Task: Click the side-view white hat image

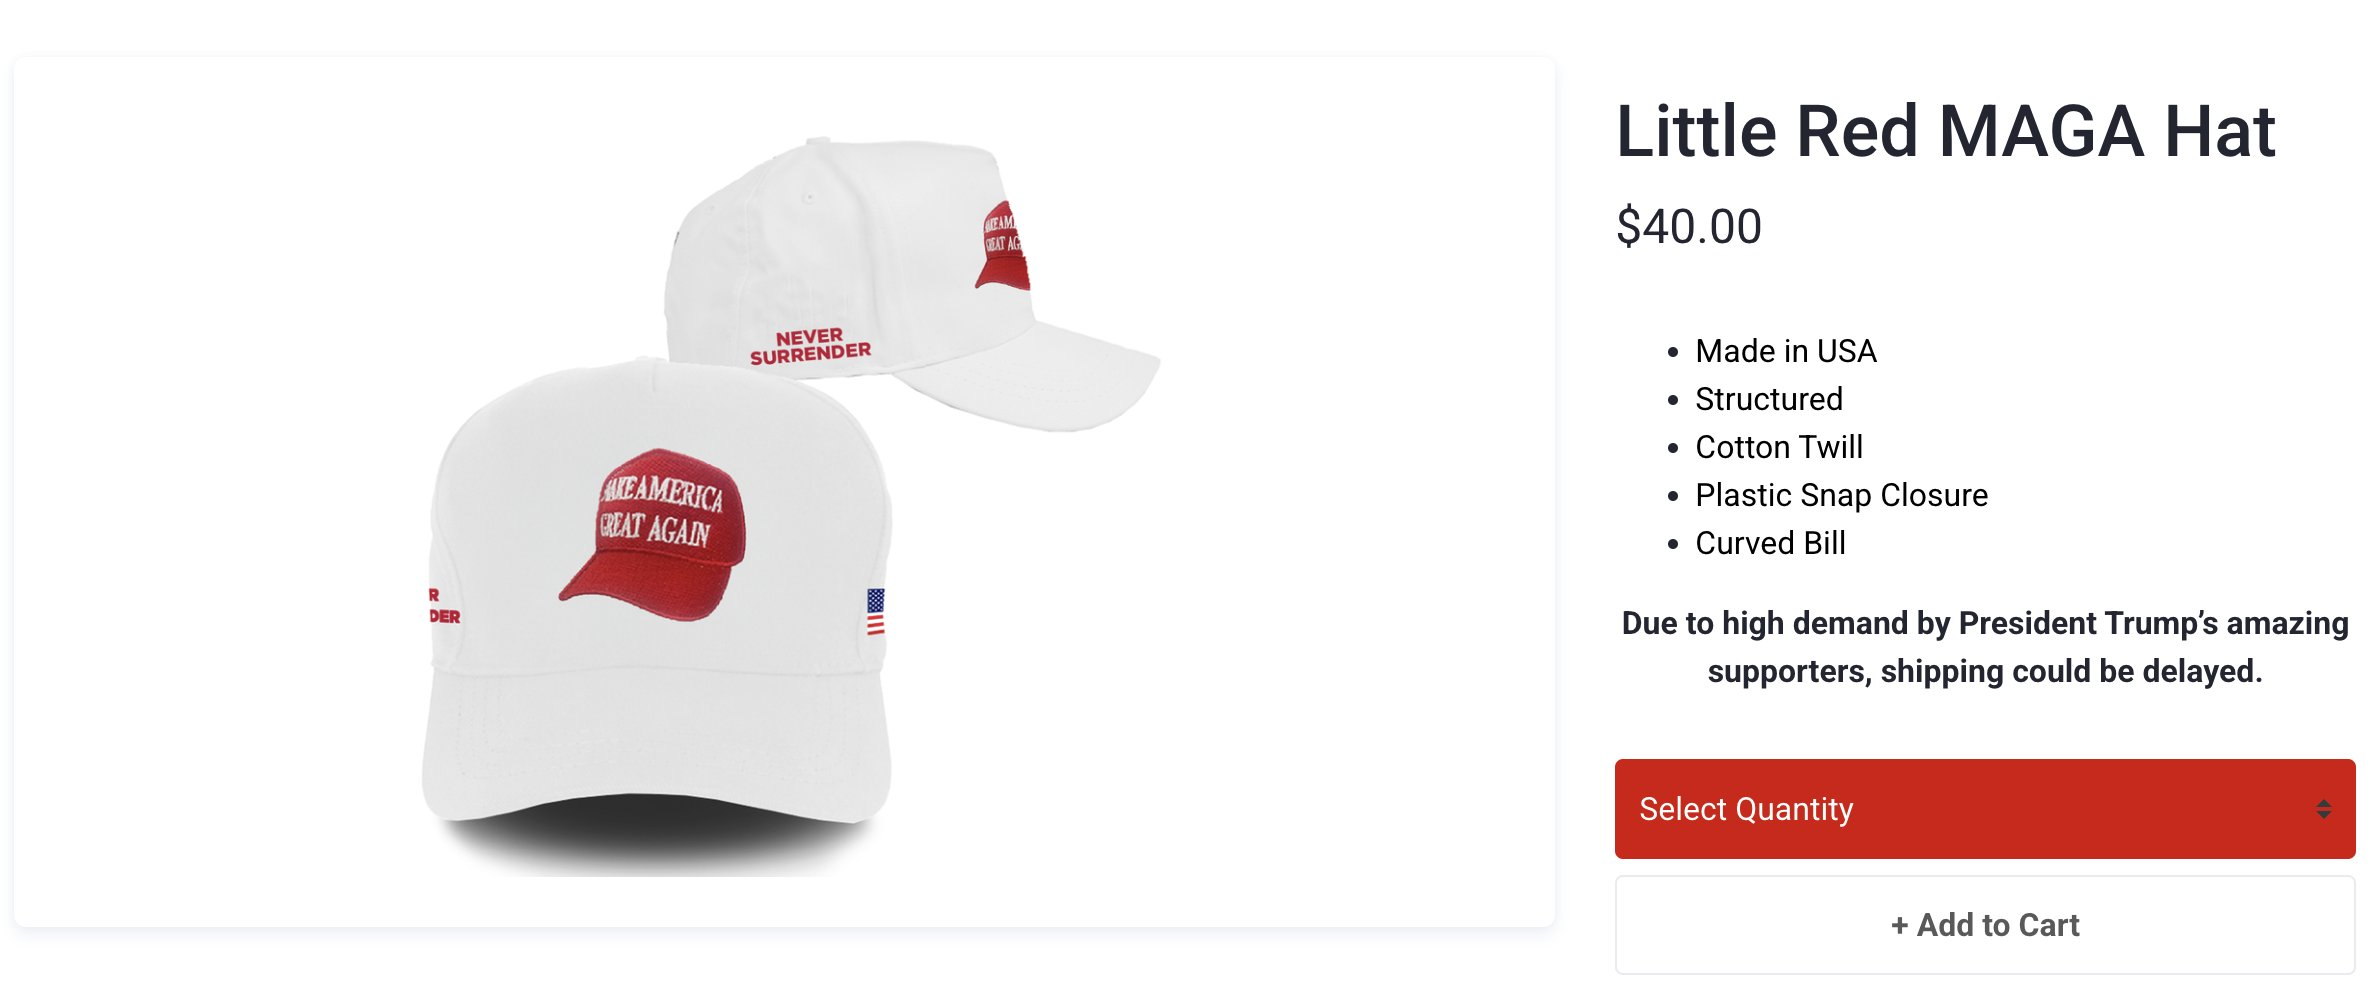Action: 910,285
